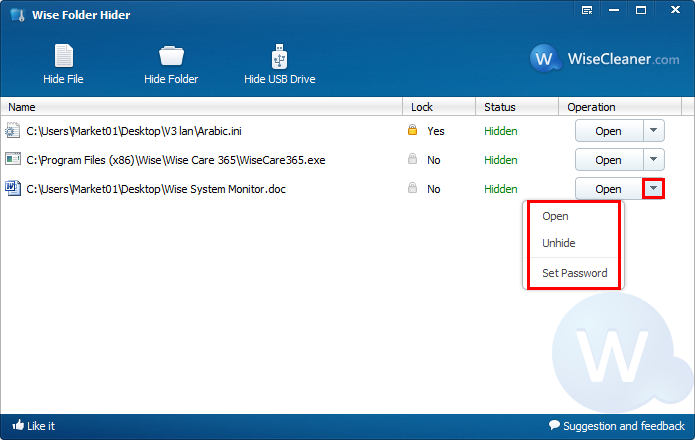Click the Hide File icon
Screen dimensions: 695x440
tap(64, 56)
